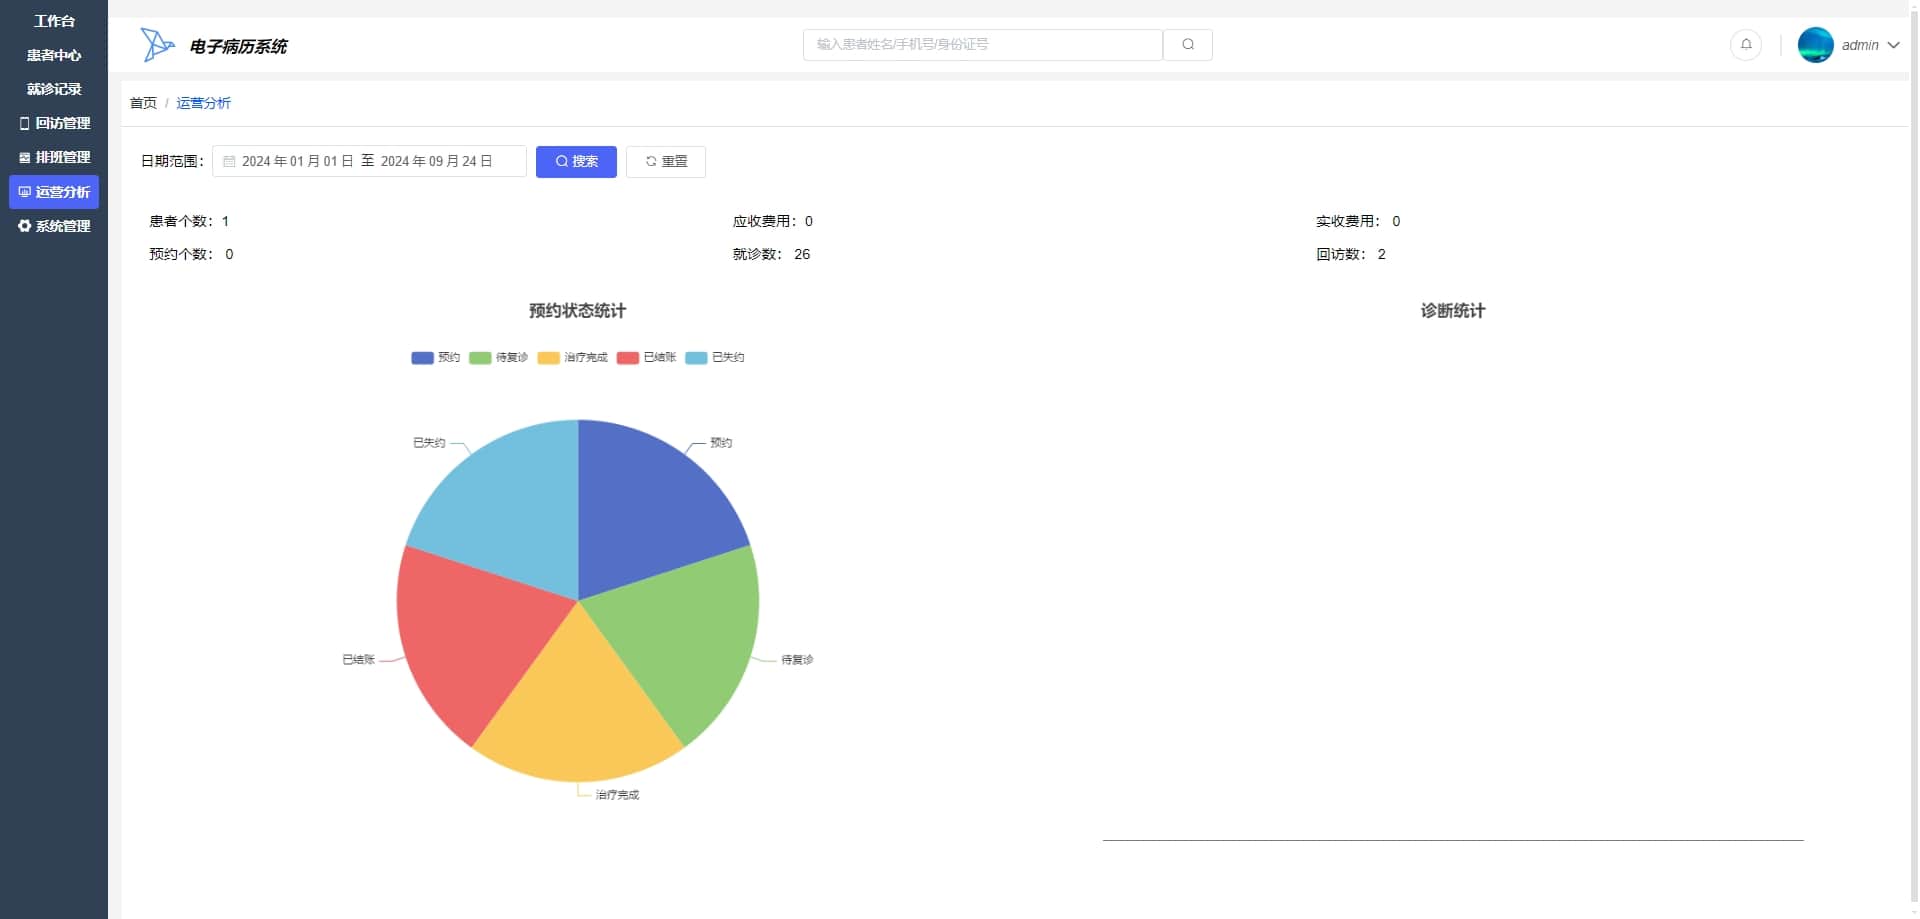Screen dimensions: 1920x919
Task: Reset filters with the 重置 button
Action: pos(666,162)
